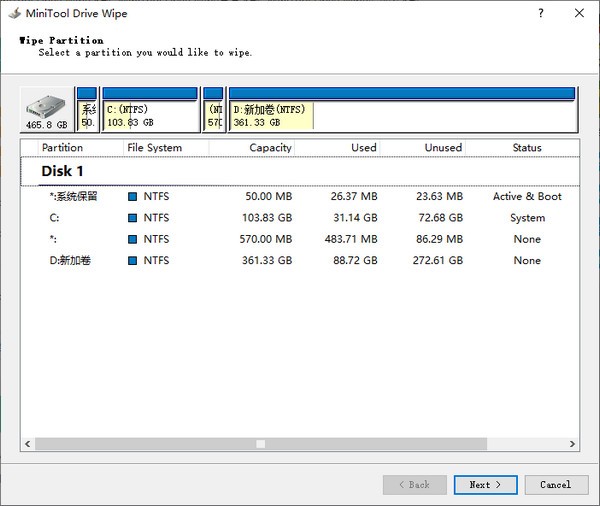Click the 103.83 GB capacity cell
The width and height of the screenshot is (600, 506).
click(267, 218)
